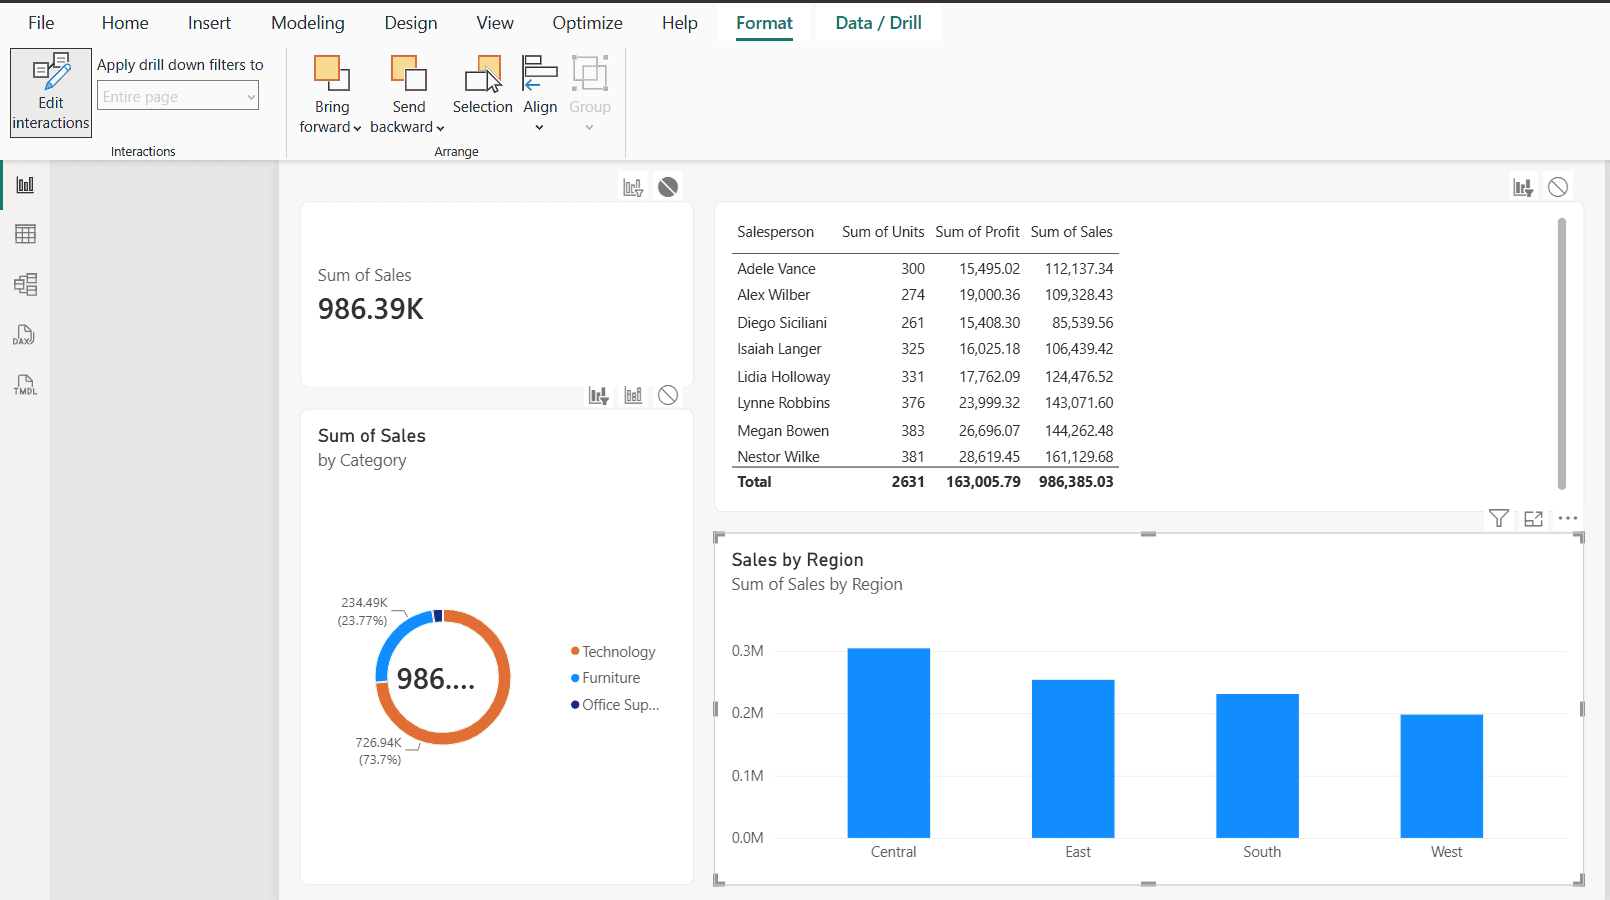1610x900 pixels.
Task: Set donut chart interaction to Filter
Action: [598, 395]
